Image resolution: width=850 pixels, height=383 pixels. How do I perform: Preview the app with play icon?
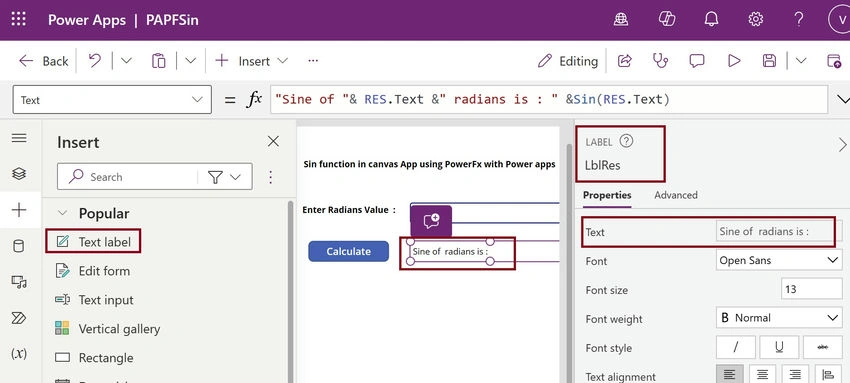[x=734, y=61]
